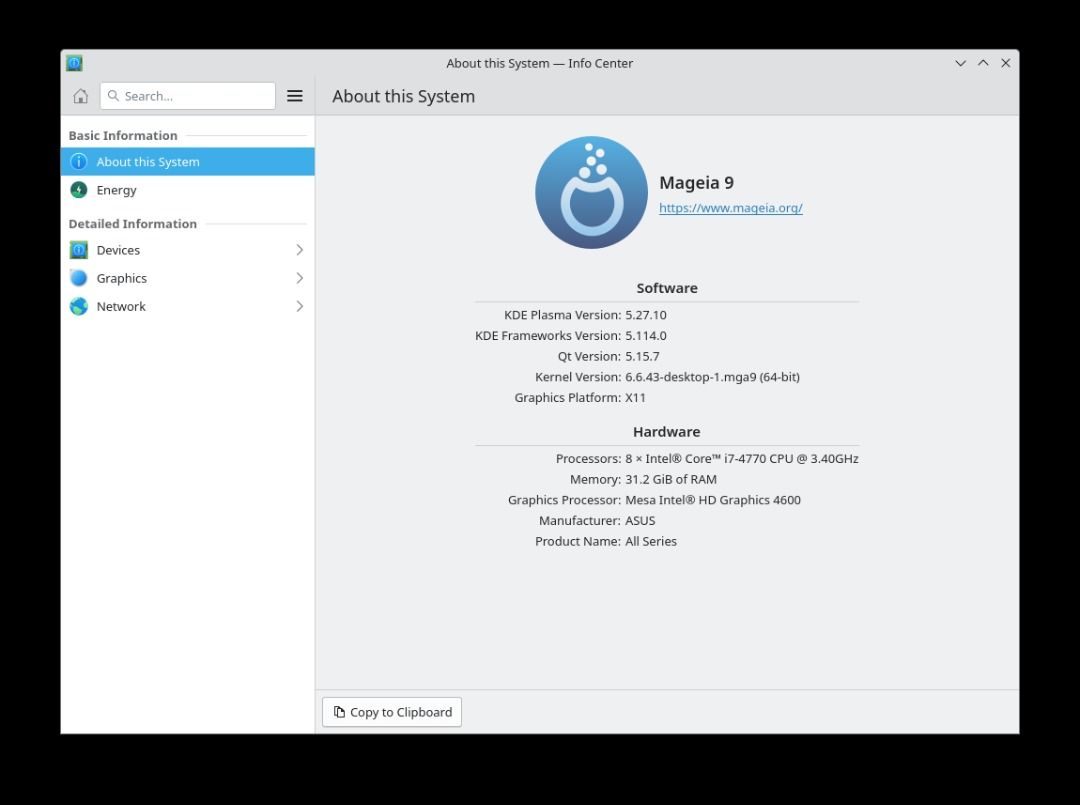This screenshot has width=1080, height=805.
Task: Select About this System entry
Action: tap(187, 162)
